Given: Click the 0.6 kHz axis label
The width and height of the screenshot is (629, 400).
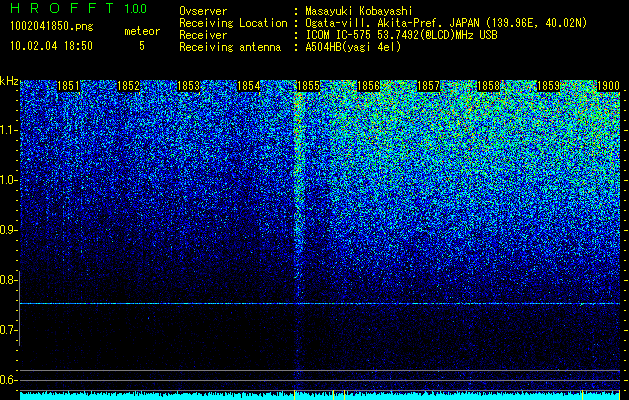Looking at the screenshot, I should (x=7, y=380).
